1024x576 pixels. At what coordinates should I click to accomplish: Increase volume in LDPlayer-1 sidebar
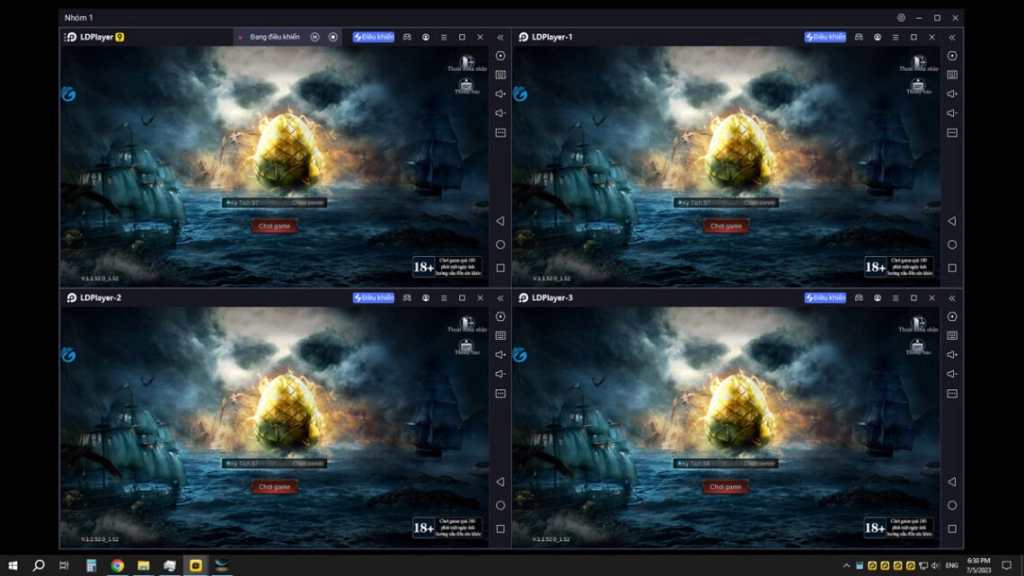coord(952,94)
